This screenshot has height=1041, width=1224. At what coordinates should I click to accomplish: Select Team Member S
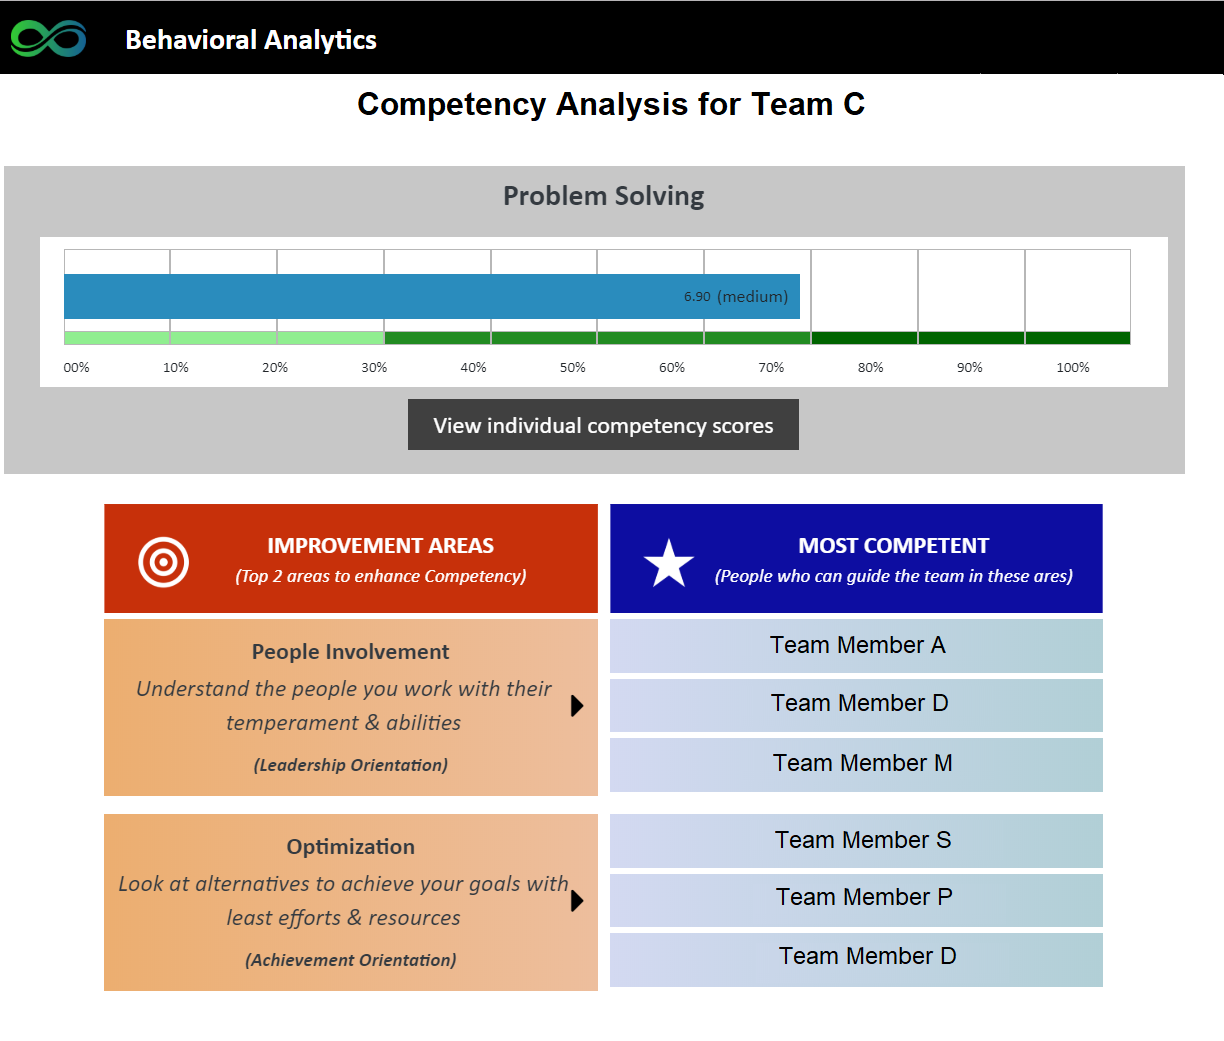(856, 841)
